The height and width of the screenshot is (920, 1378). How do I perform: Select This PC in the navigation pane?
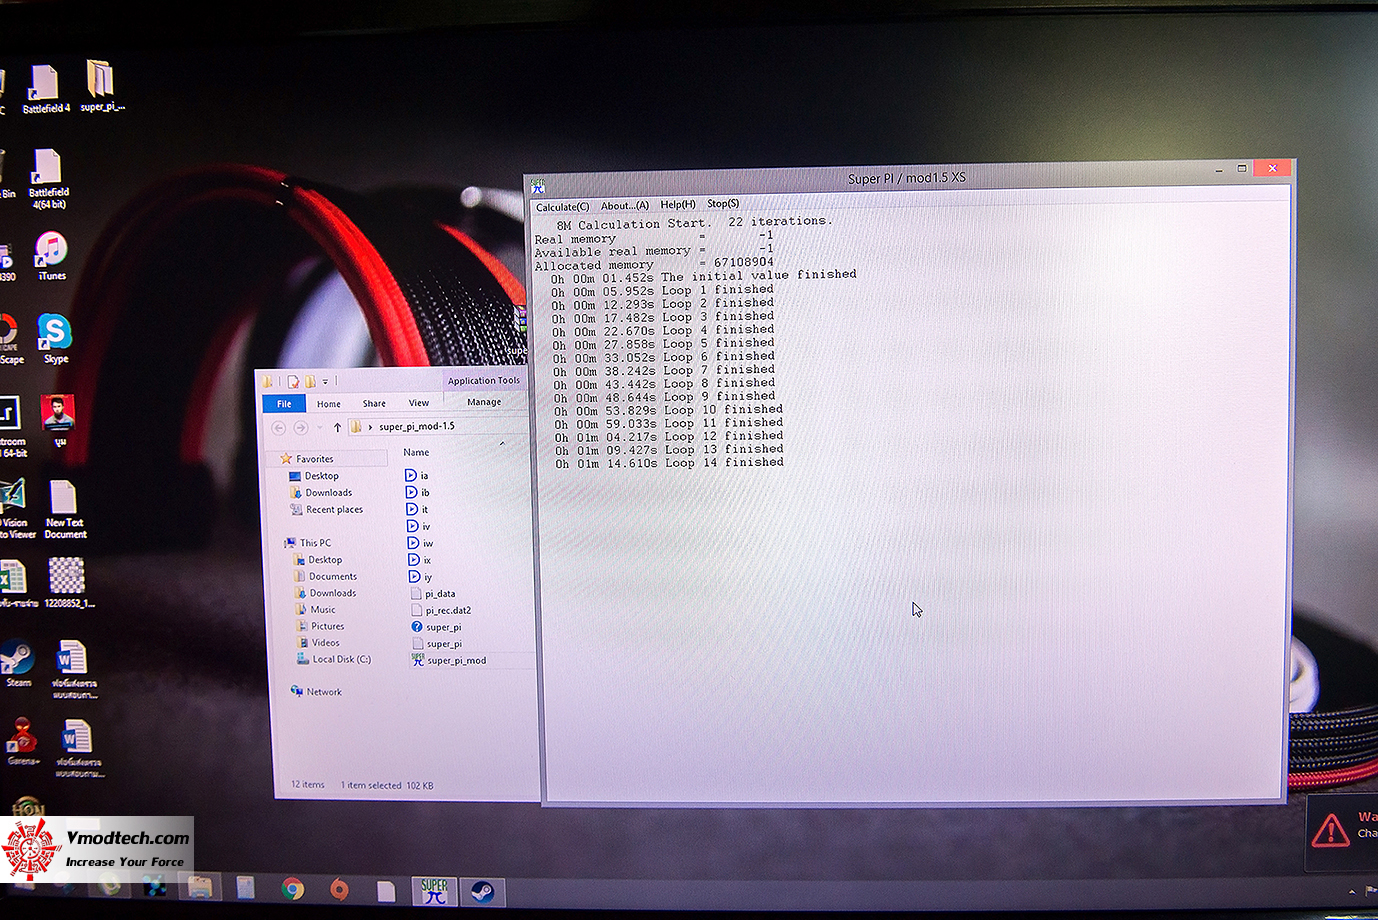pos(307,543)
